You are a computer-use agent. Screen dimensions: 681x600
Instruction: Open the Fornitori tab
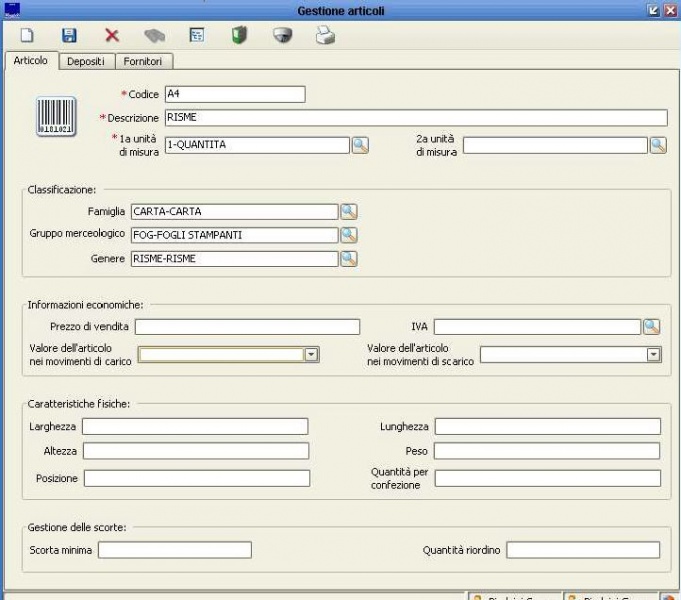(x=143, y=62)
